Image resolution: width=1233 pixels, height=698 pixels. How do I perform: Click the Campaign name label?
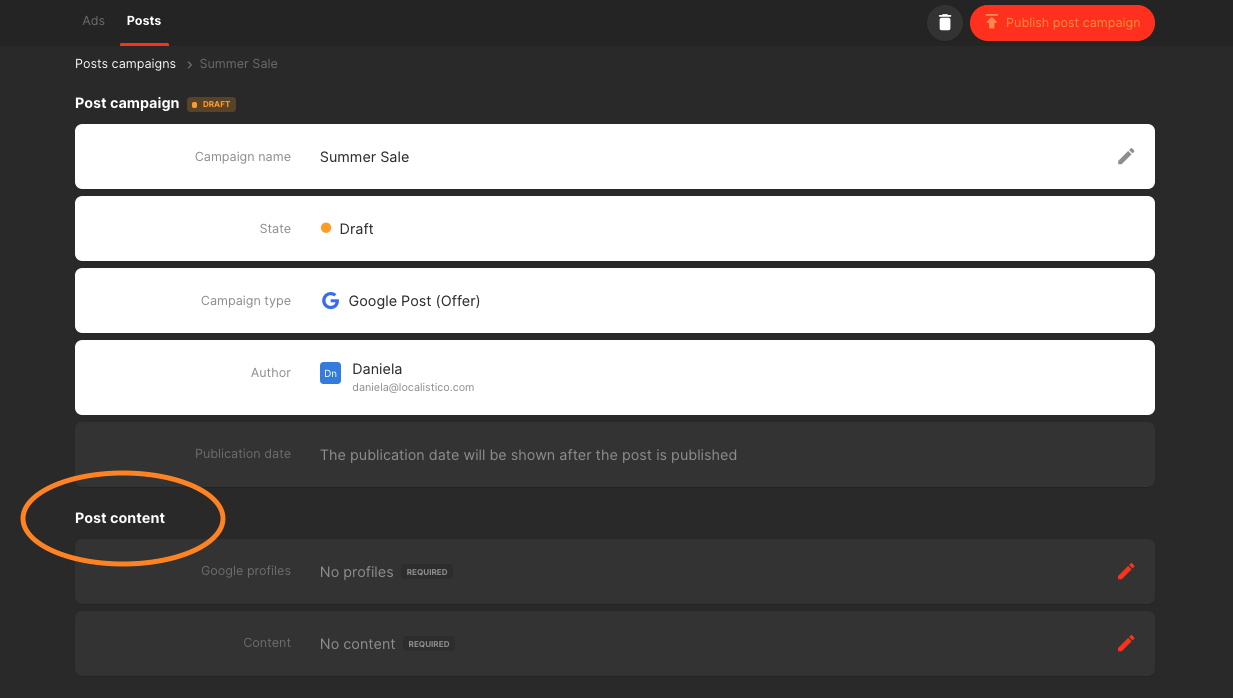click(243, 157)
